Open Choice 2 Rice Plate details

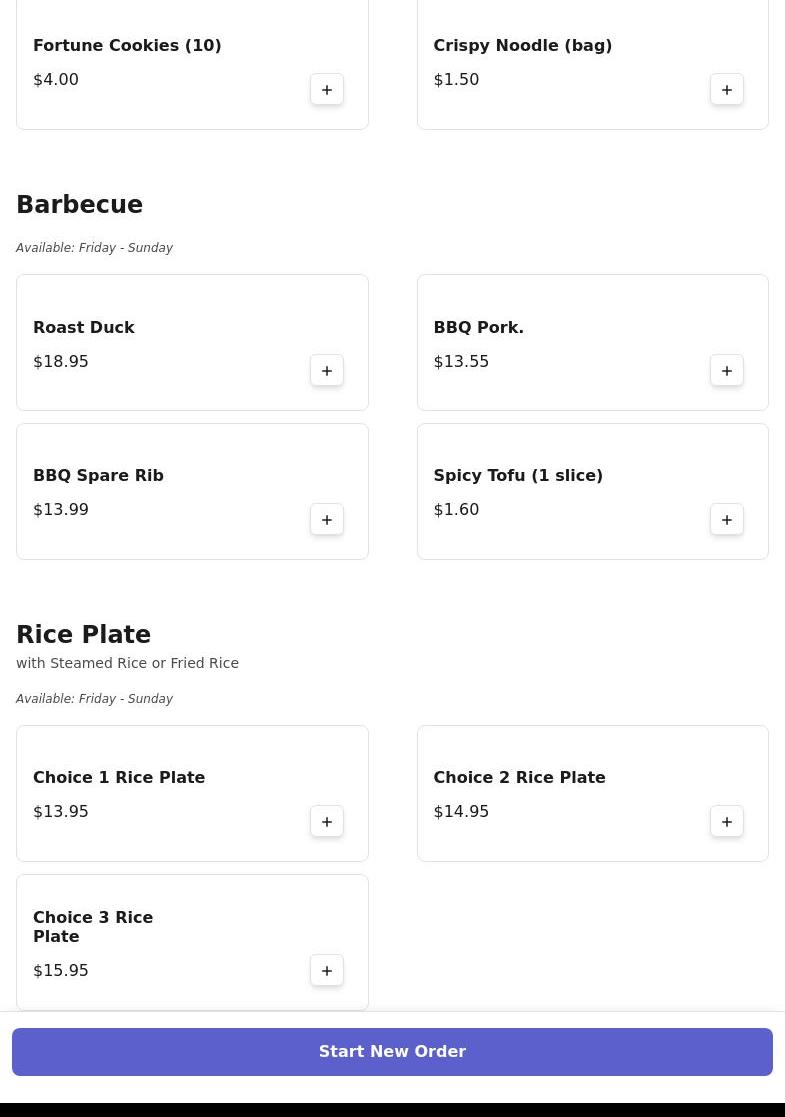pyautogui.click(x=519, y=778)
